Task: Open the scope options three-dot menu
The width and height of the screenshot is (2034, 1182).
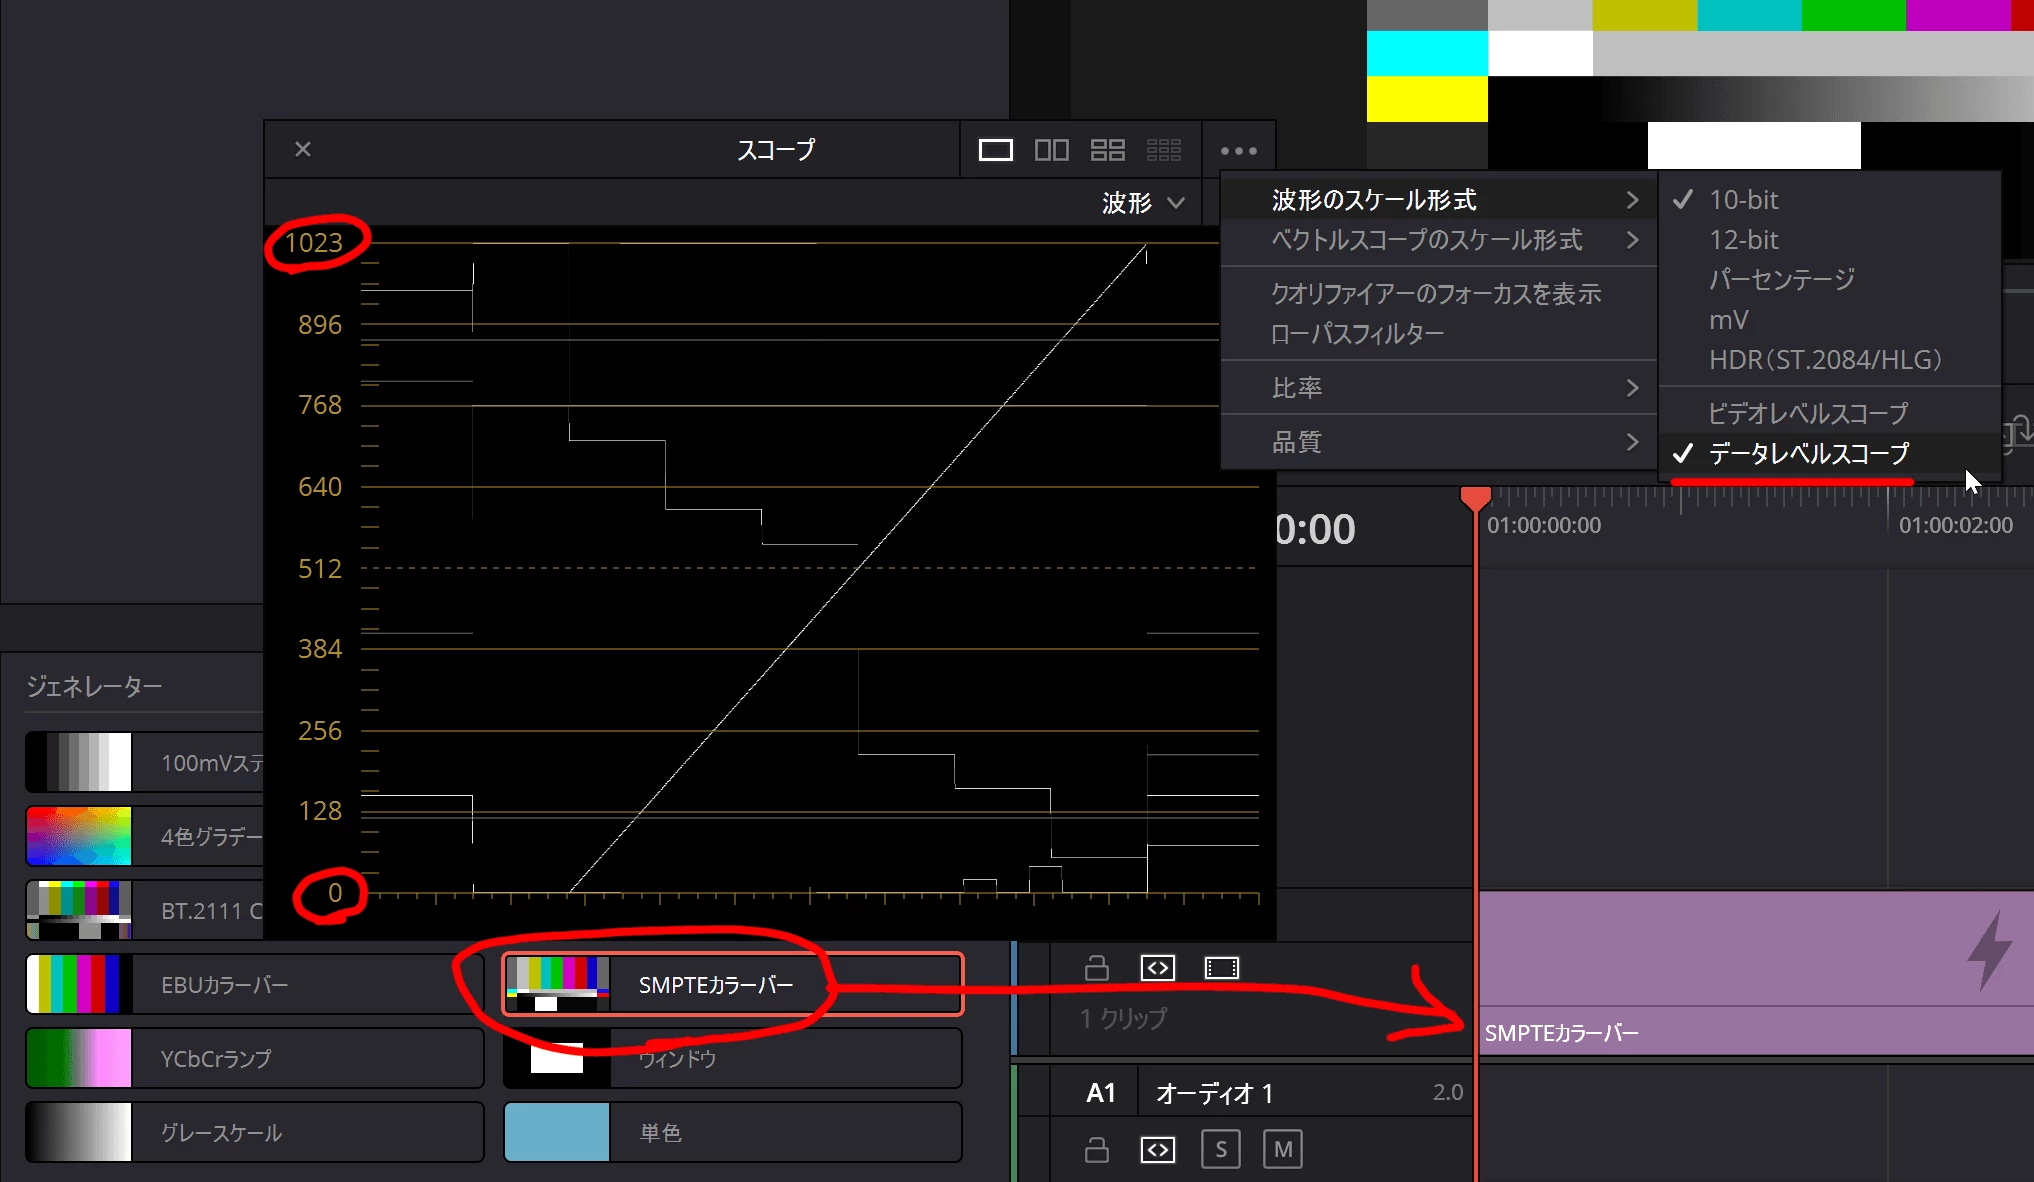Action: pyautogui.click(x=1238, y=151)
